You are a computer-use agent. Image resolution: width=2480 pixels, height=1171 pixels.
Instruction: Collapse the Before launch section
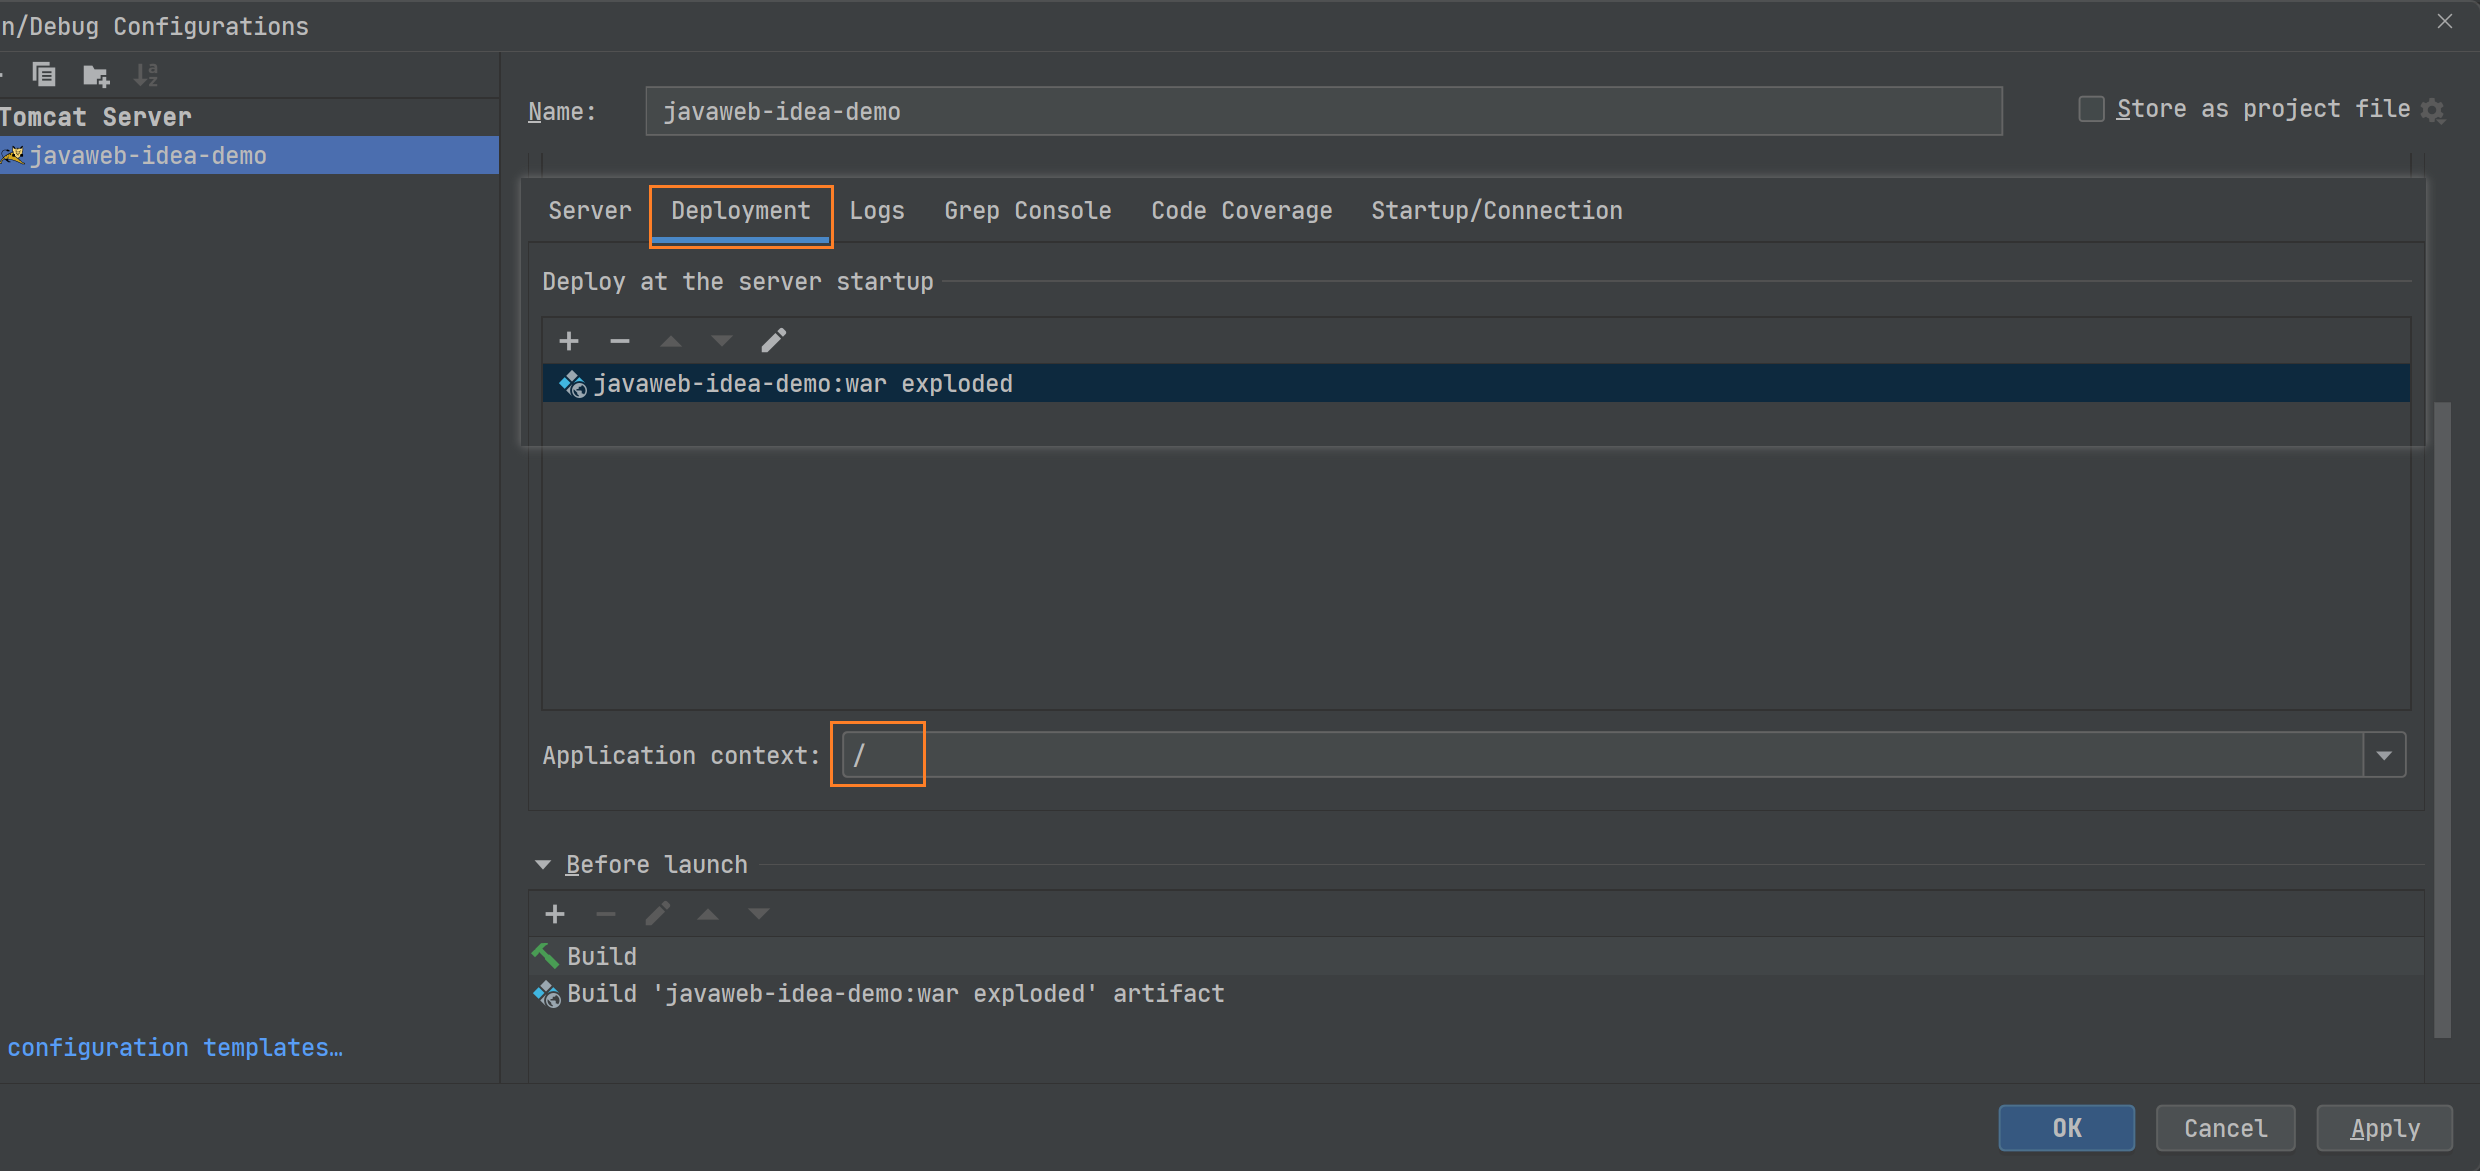pyautogui.click(x=543, y=865)
